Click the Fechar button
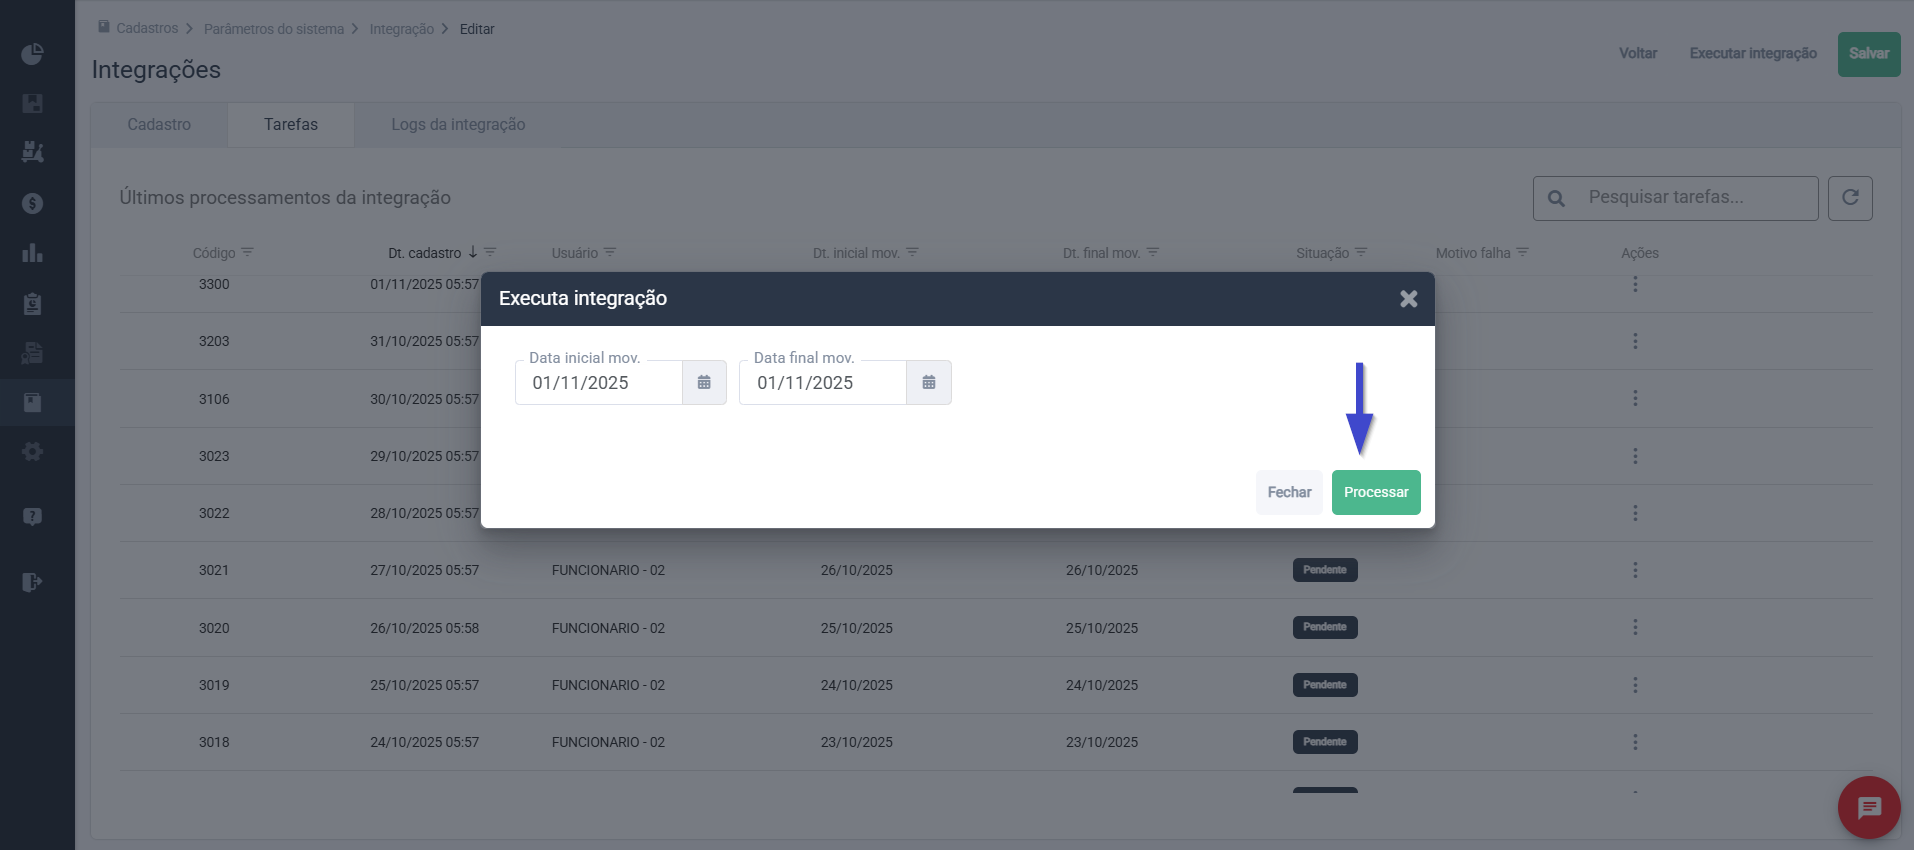This screenshot has width=1914, height=850. (x=1289, y=492)
